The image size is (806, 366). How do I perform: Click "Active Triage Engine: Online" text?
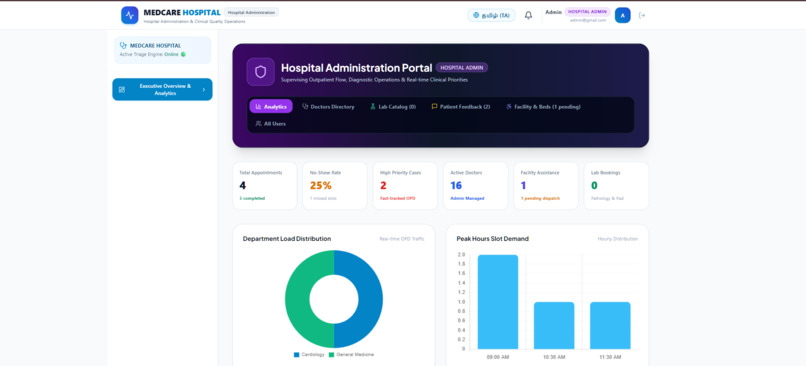149,54
